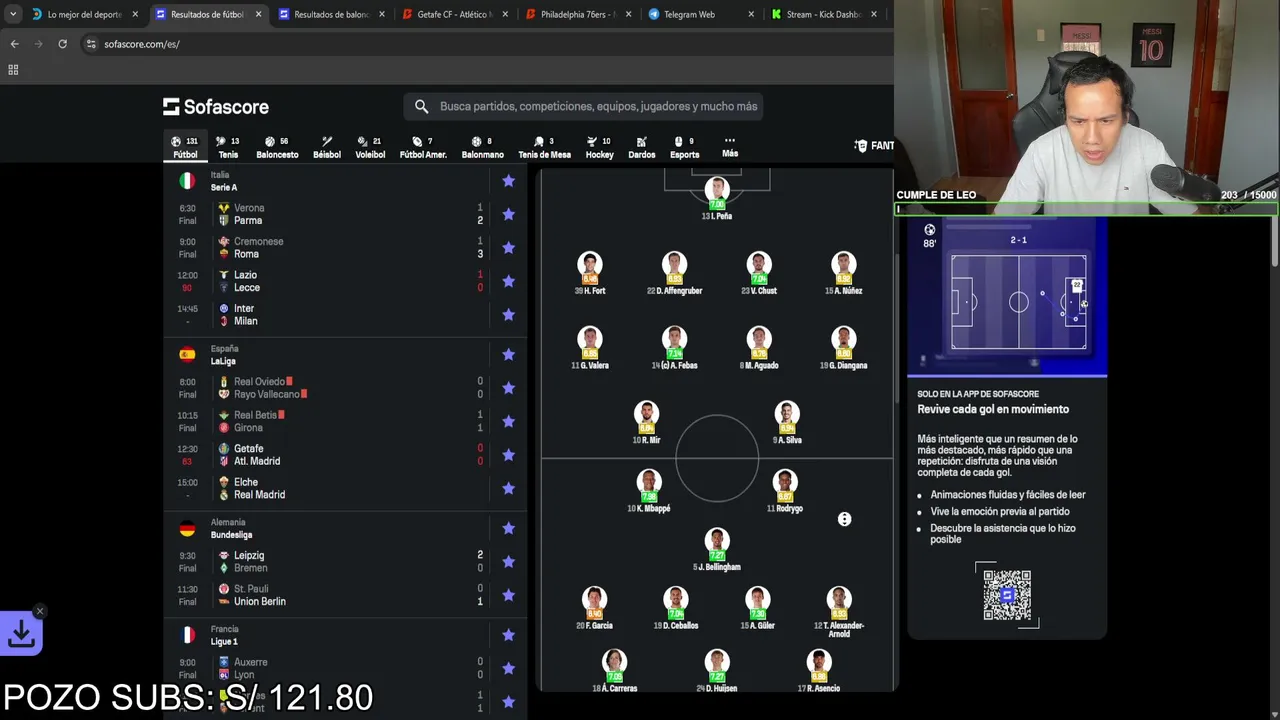The width and height of the screenshot is (1280, 720).
Task: Select the Tenis sport tab
Action: coord(228,147)
